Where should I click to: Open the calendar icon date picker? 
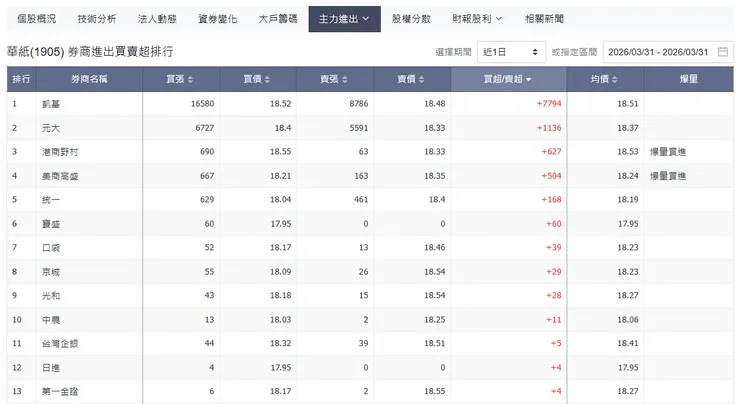pyautogui.click(x=723, y=52)
